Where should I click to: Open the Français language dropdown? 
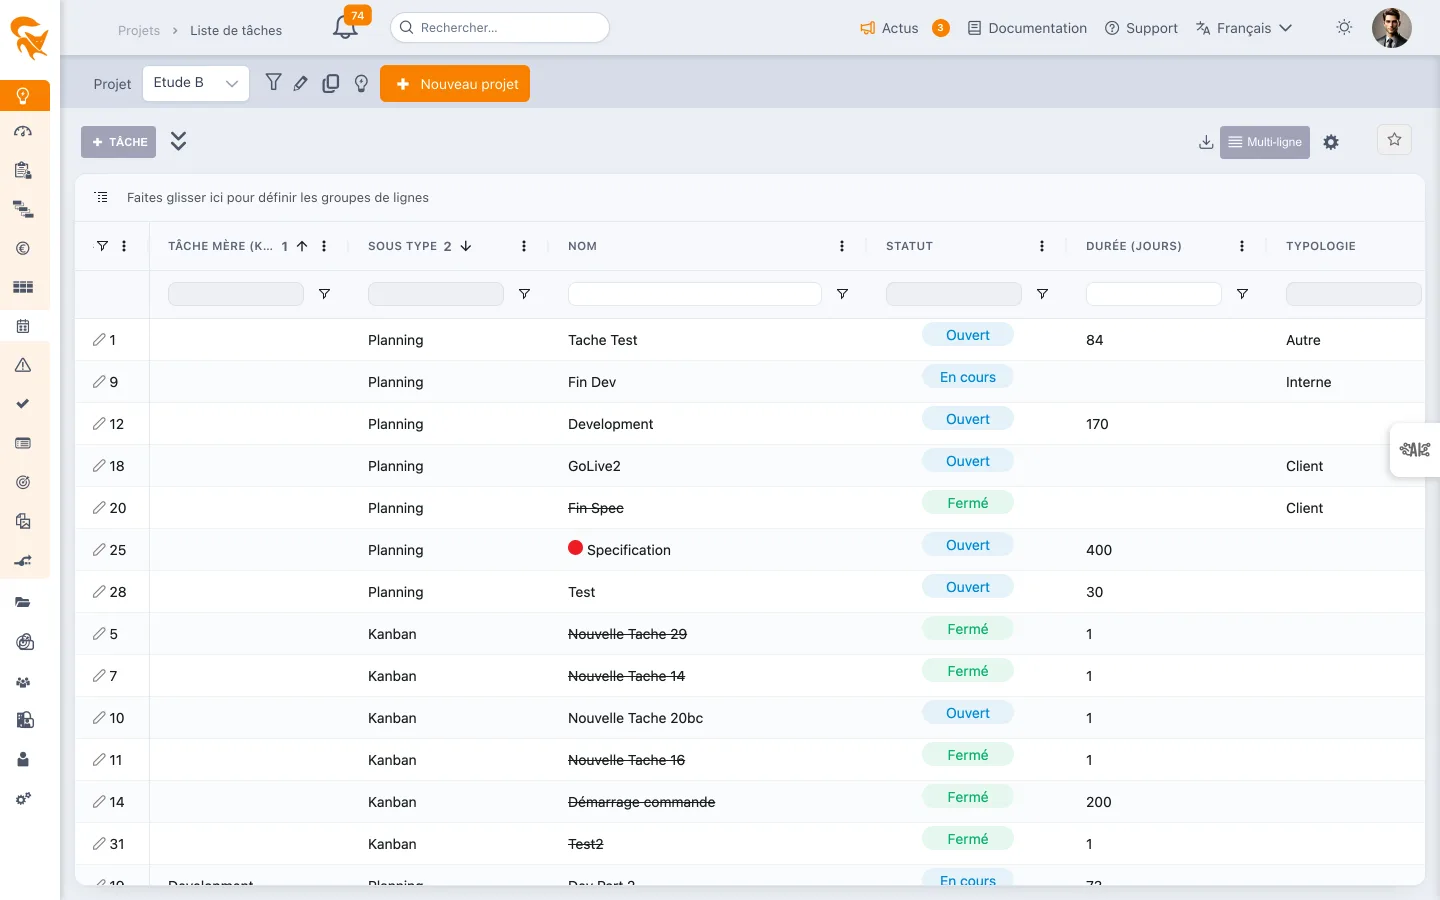(1244, 28)
